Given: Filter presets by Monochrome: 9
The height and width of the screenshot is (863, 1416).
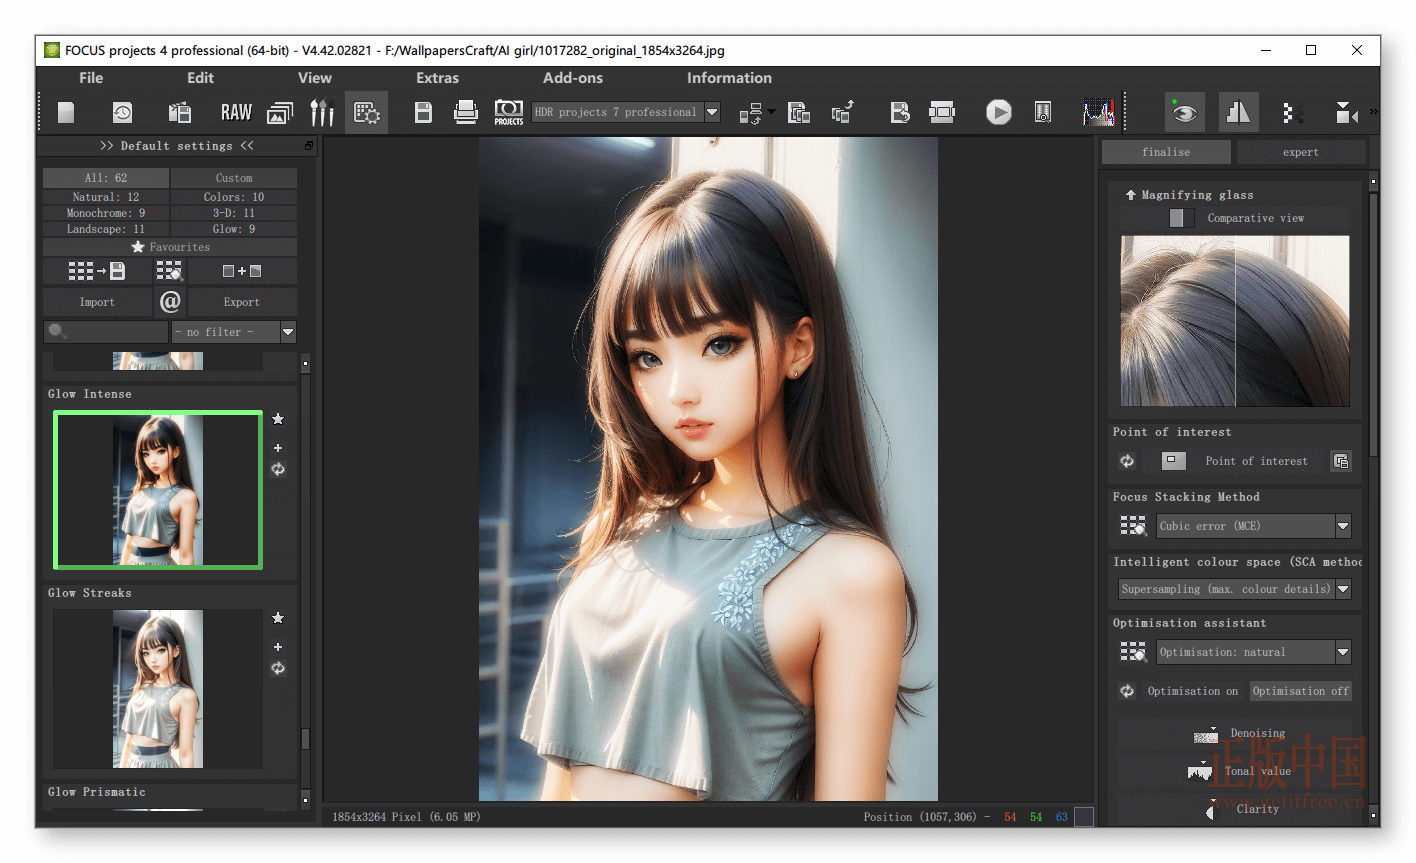Looking at the screenshot, I should point(106,213).
